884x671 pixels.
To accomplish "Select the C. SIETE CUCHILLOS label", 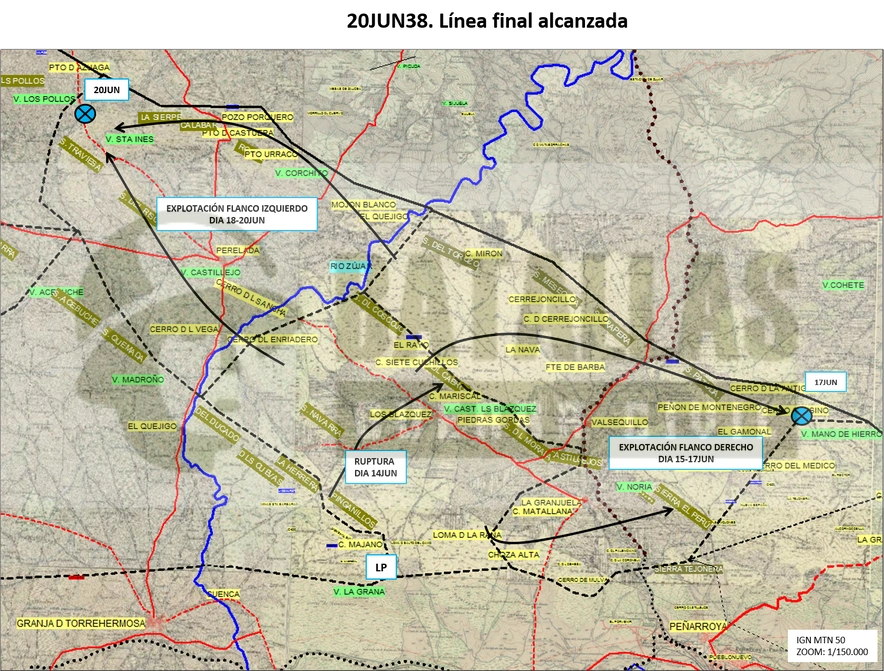I will coord(417,362).
